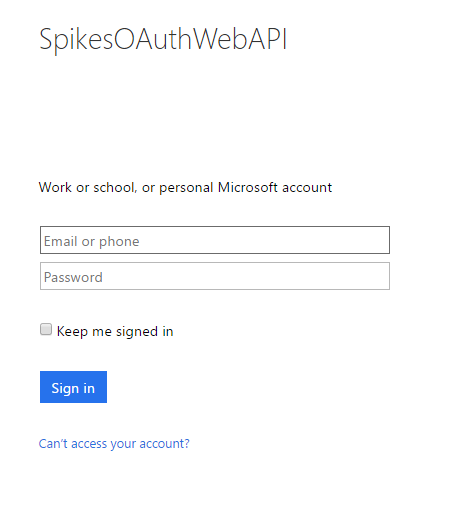Submit the form with the blue Sign in button

(73, 387)
